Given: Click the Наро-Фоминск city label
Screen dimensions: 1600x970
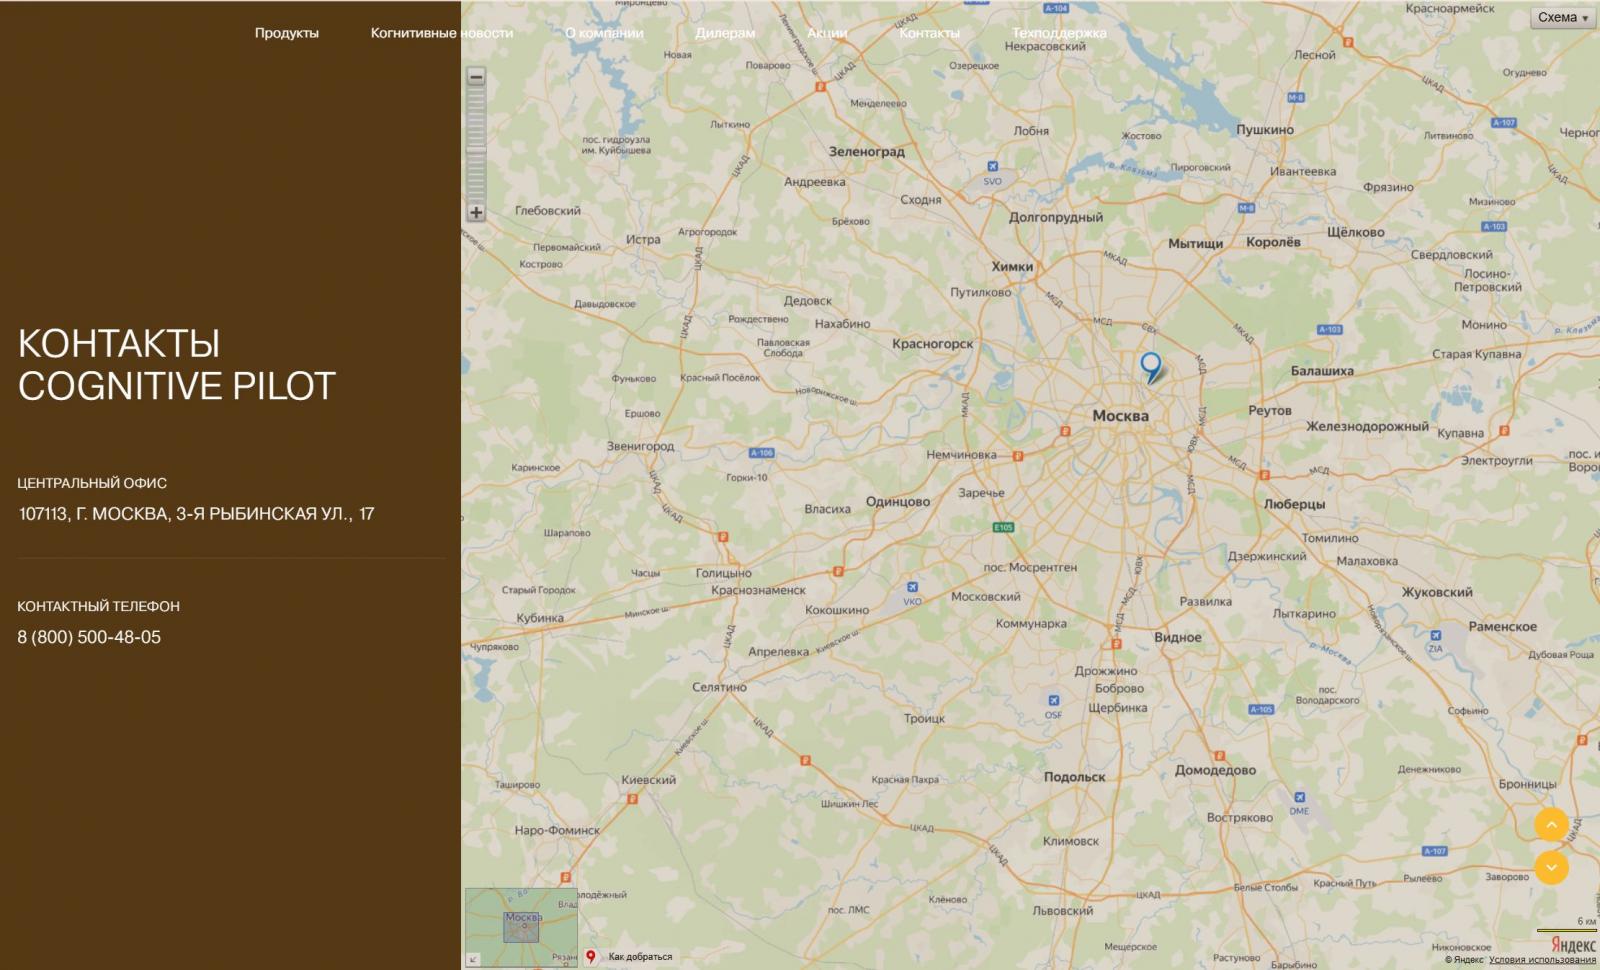Looking at the screenshot, I should pyautogui.click(x=557, y=830).
